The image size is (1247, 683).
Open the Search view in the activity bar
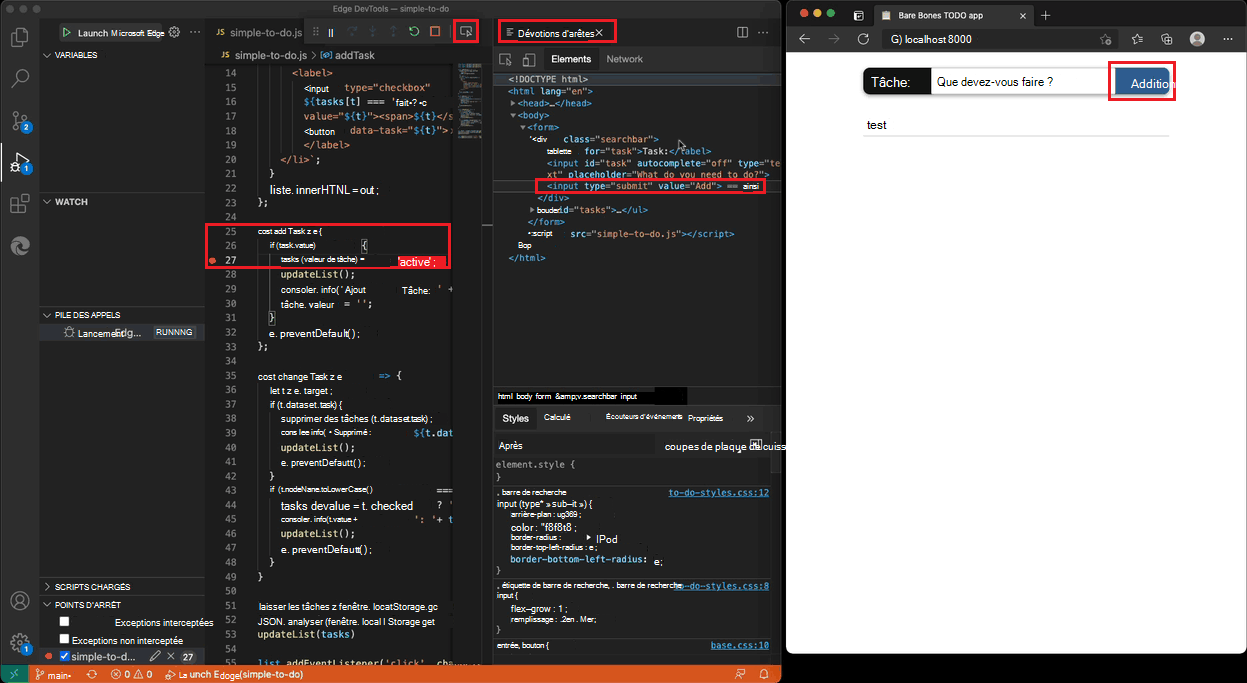tap(19, 79)
